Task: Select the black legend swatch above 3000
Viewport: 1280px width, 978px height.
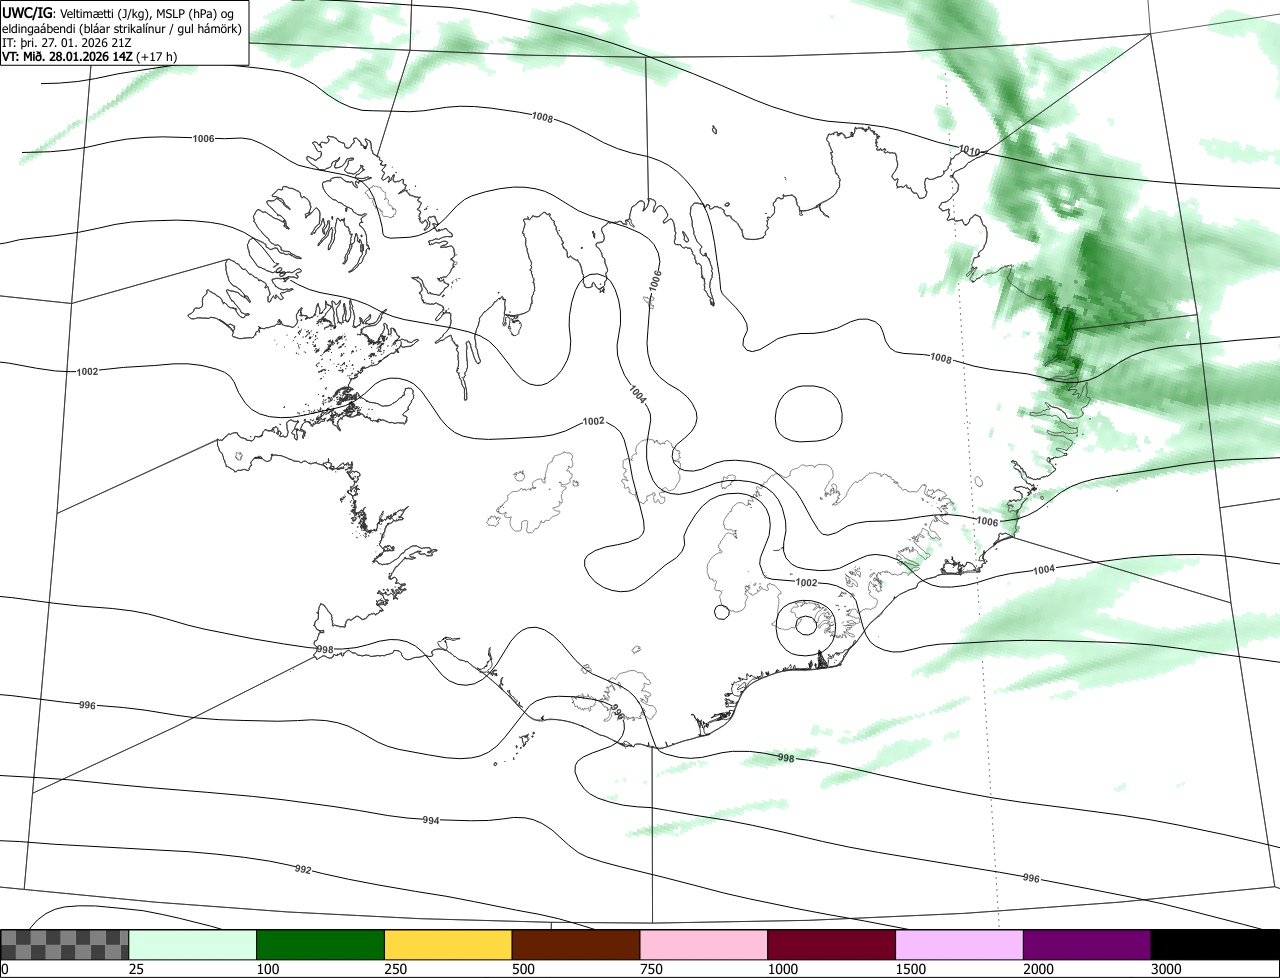Action: [x=1215, y=945]
